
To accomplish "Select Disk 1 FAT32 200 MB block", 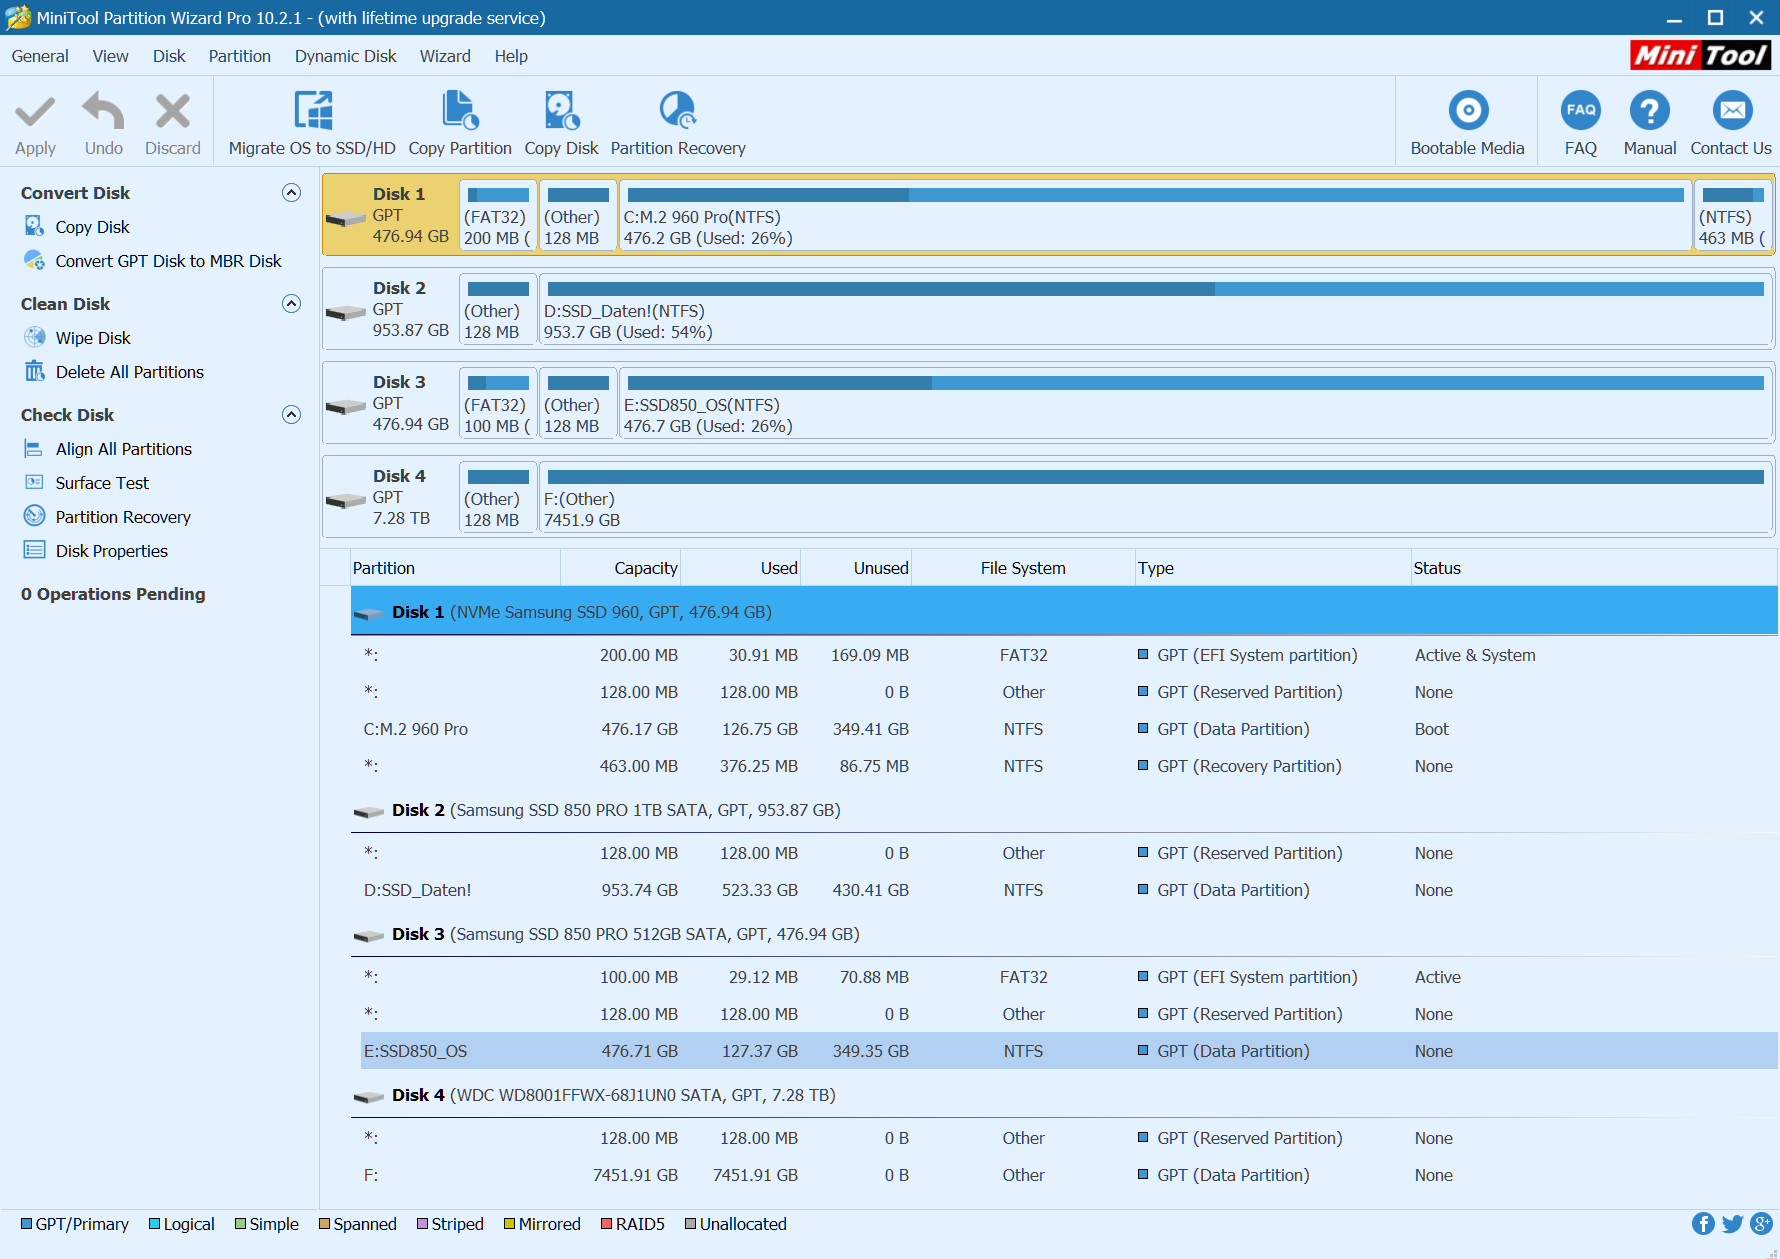I will 498,215.
